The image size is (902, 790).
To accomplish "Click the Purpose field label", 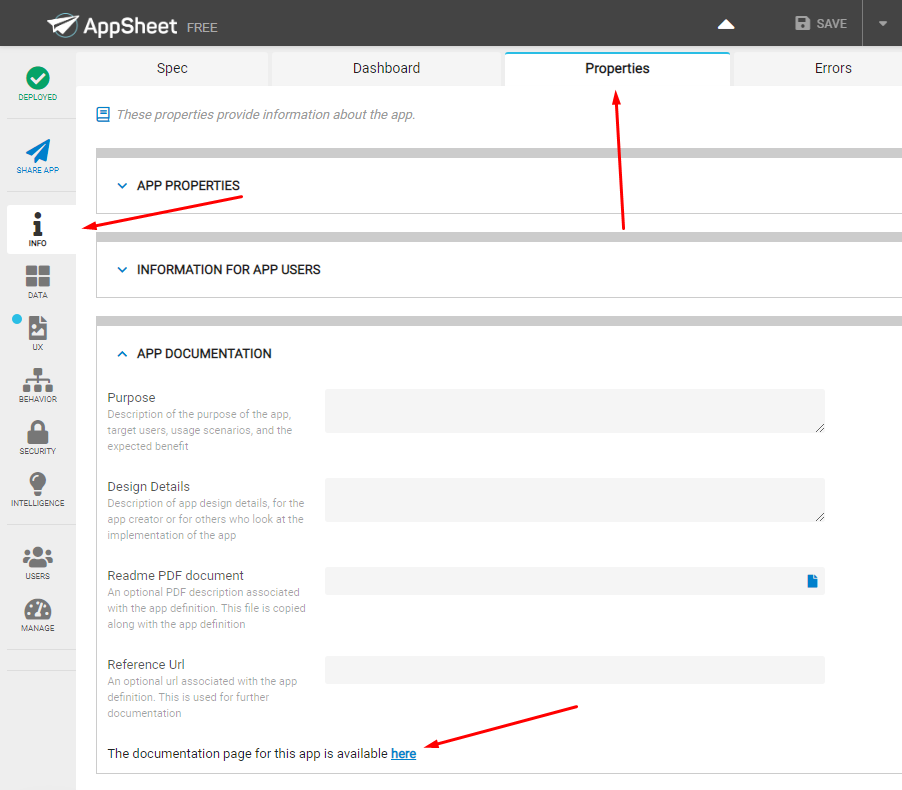I will tap(131, 398).
